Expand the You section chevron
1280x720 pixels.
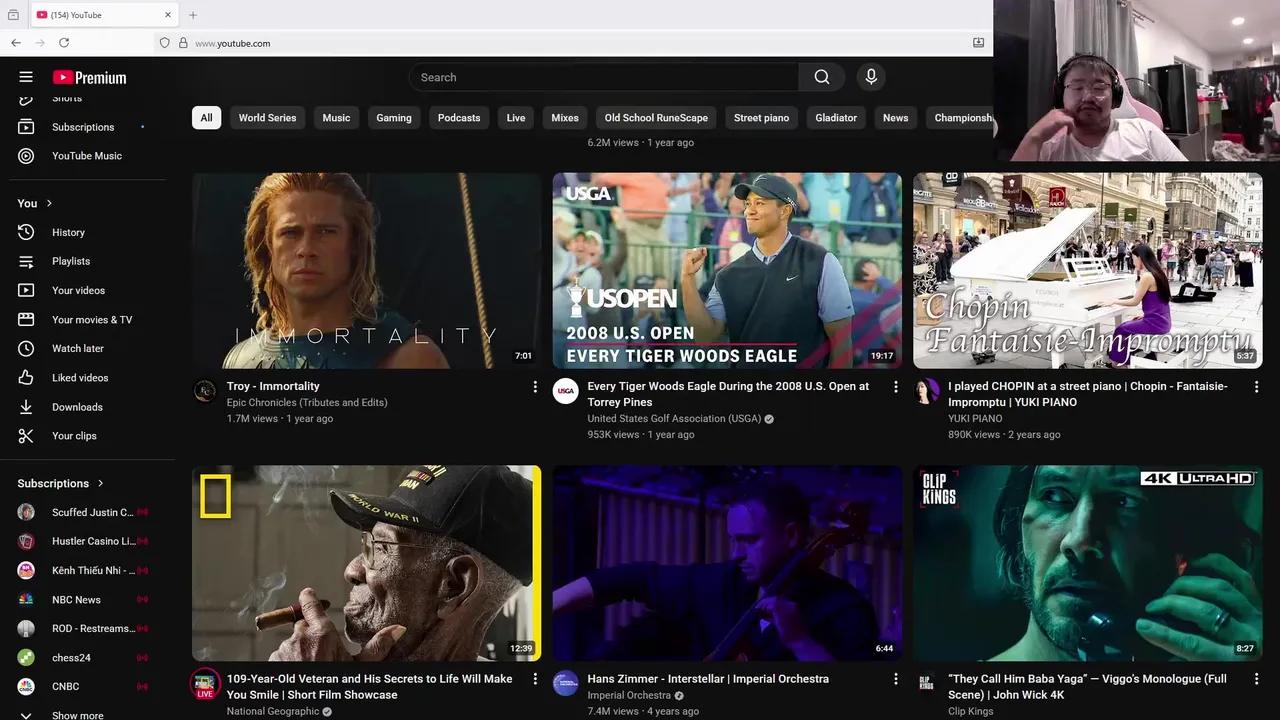point(49,203)
